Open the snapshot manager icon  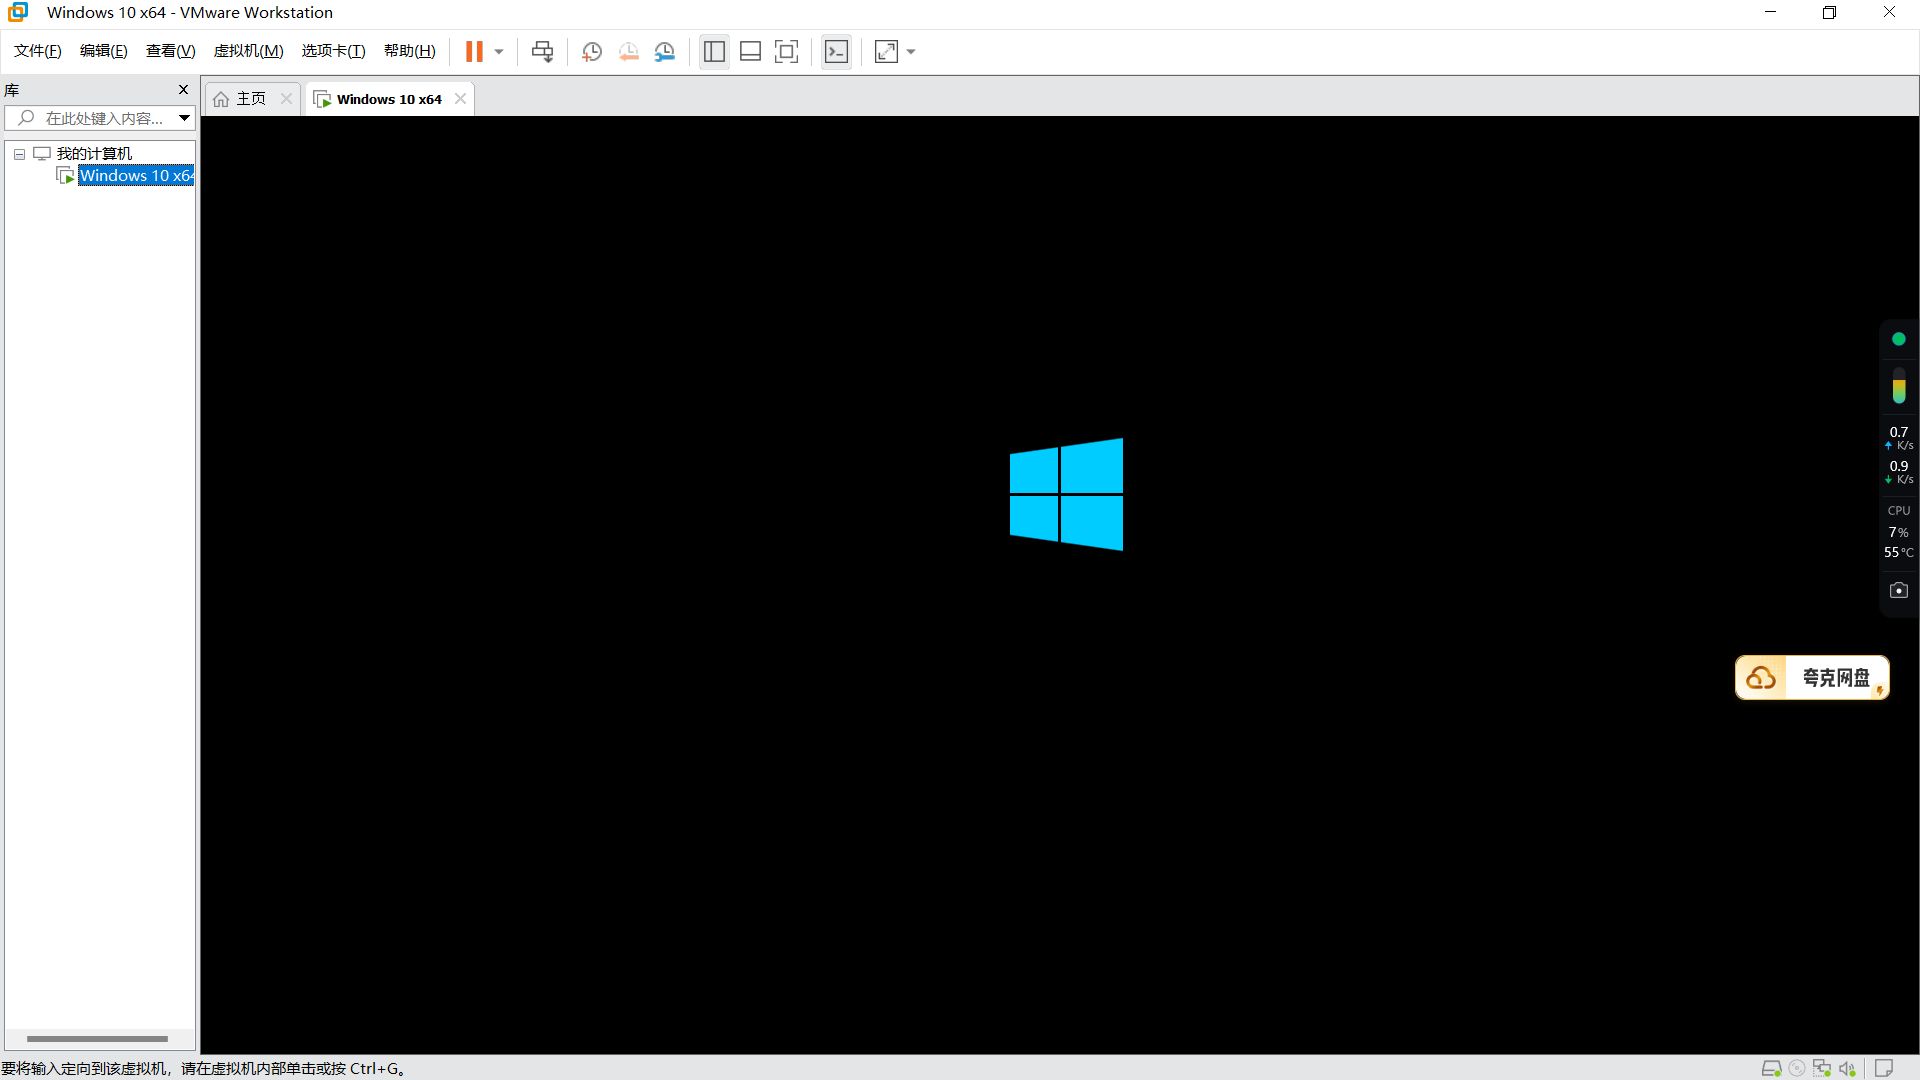click(665, 52)
